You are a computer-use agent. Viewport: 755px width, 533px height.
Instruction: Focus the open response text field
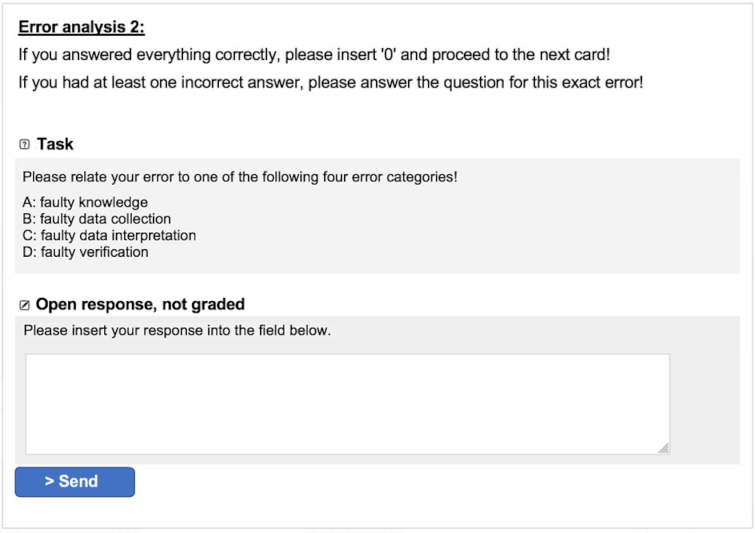pos(347,404)
